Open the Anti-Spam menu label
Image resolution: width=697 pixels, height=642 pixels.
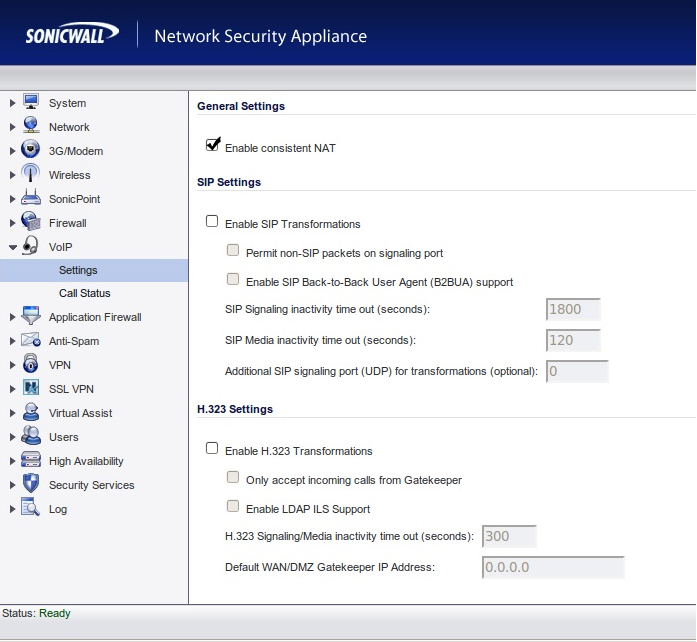pyautogui.click(x=74, y=341)
